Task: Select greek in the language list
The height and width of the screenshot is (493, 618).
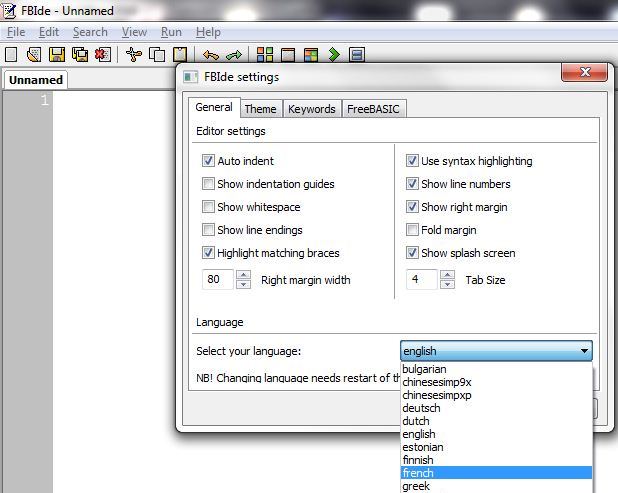Action: pyautogui.click(x=496, y=486)
